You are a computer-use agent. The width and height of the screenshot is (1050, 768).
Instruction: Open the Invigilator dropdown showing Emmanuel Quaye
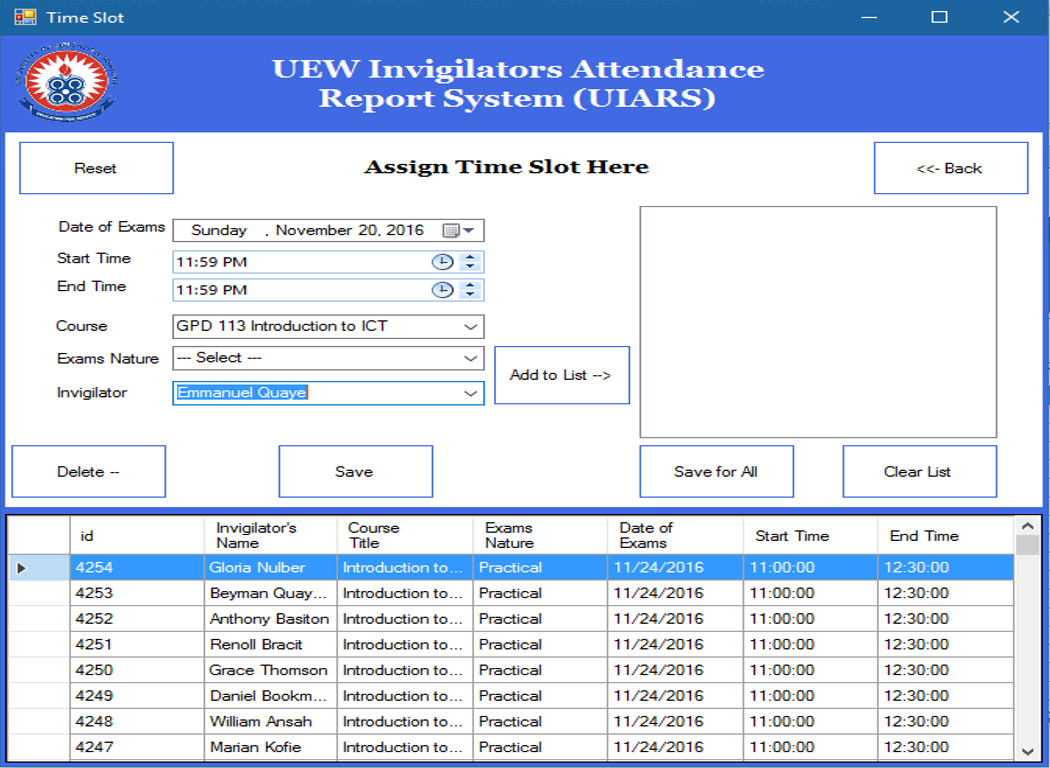(x=470, y=392)
